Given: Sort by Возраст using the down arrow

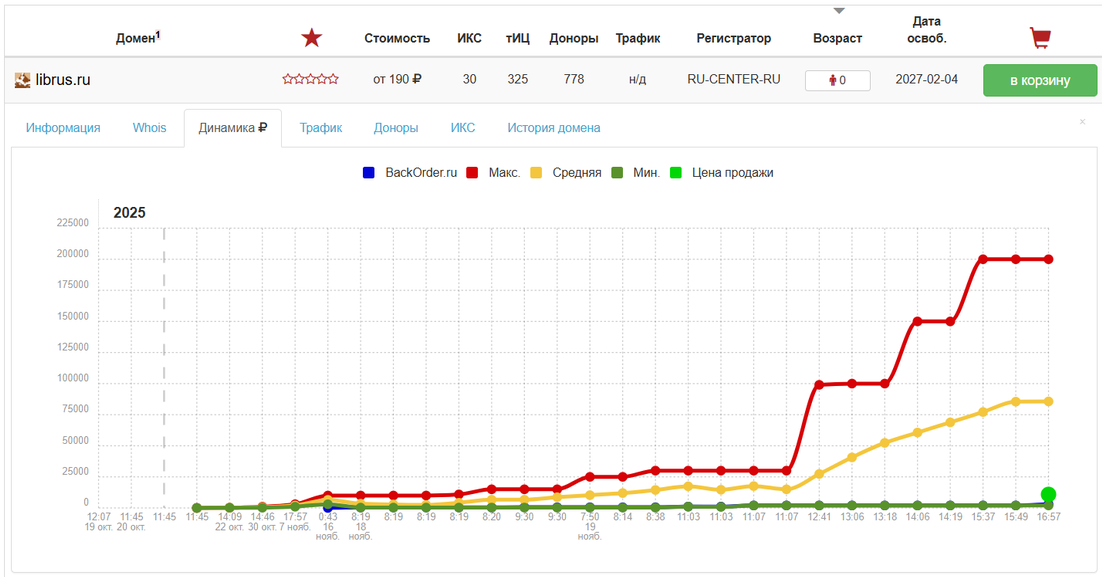Looking at the screenshot, I should click(x=838, y=11).
